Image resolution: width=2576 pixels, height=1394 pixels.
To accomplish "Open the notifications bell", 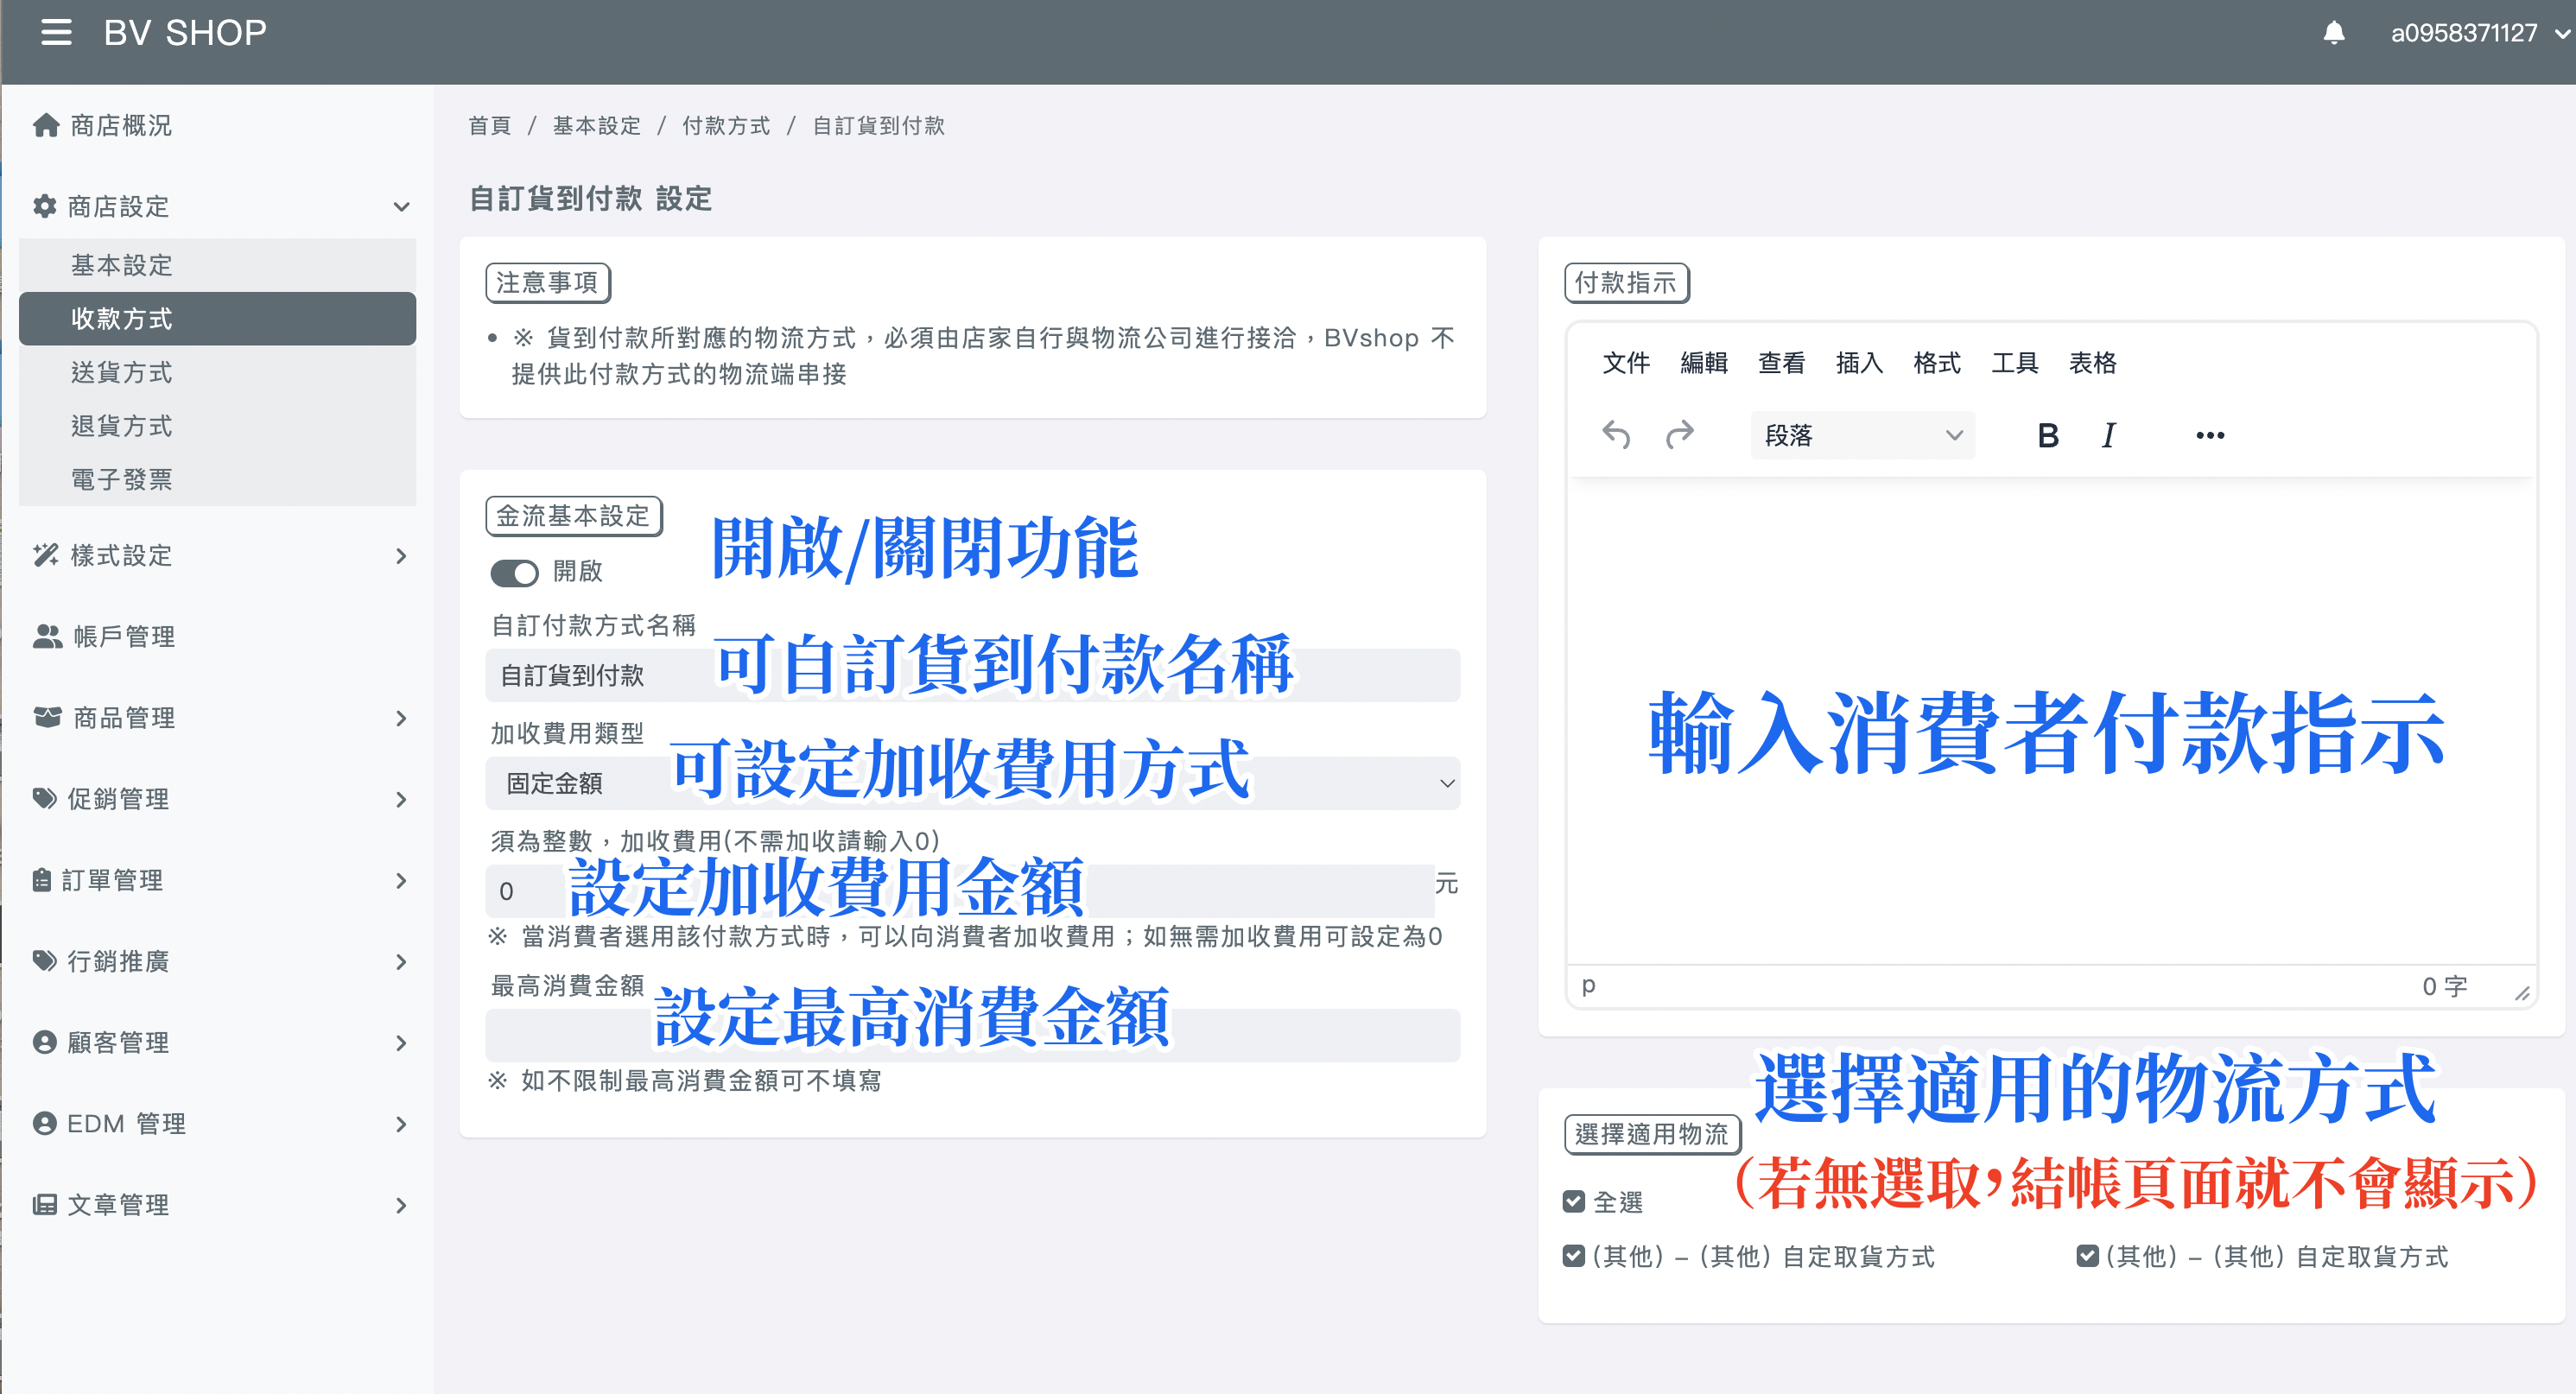I will pos(2333,33).
